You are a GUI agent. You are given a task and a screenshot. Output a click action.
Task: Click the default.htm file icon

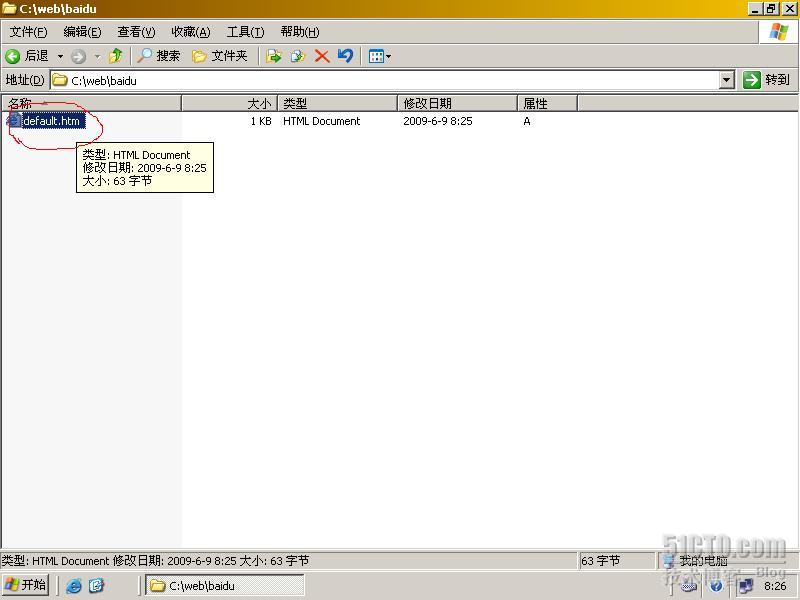coord(14,120)
